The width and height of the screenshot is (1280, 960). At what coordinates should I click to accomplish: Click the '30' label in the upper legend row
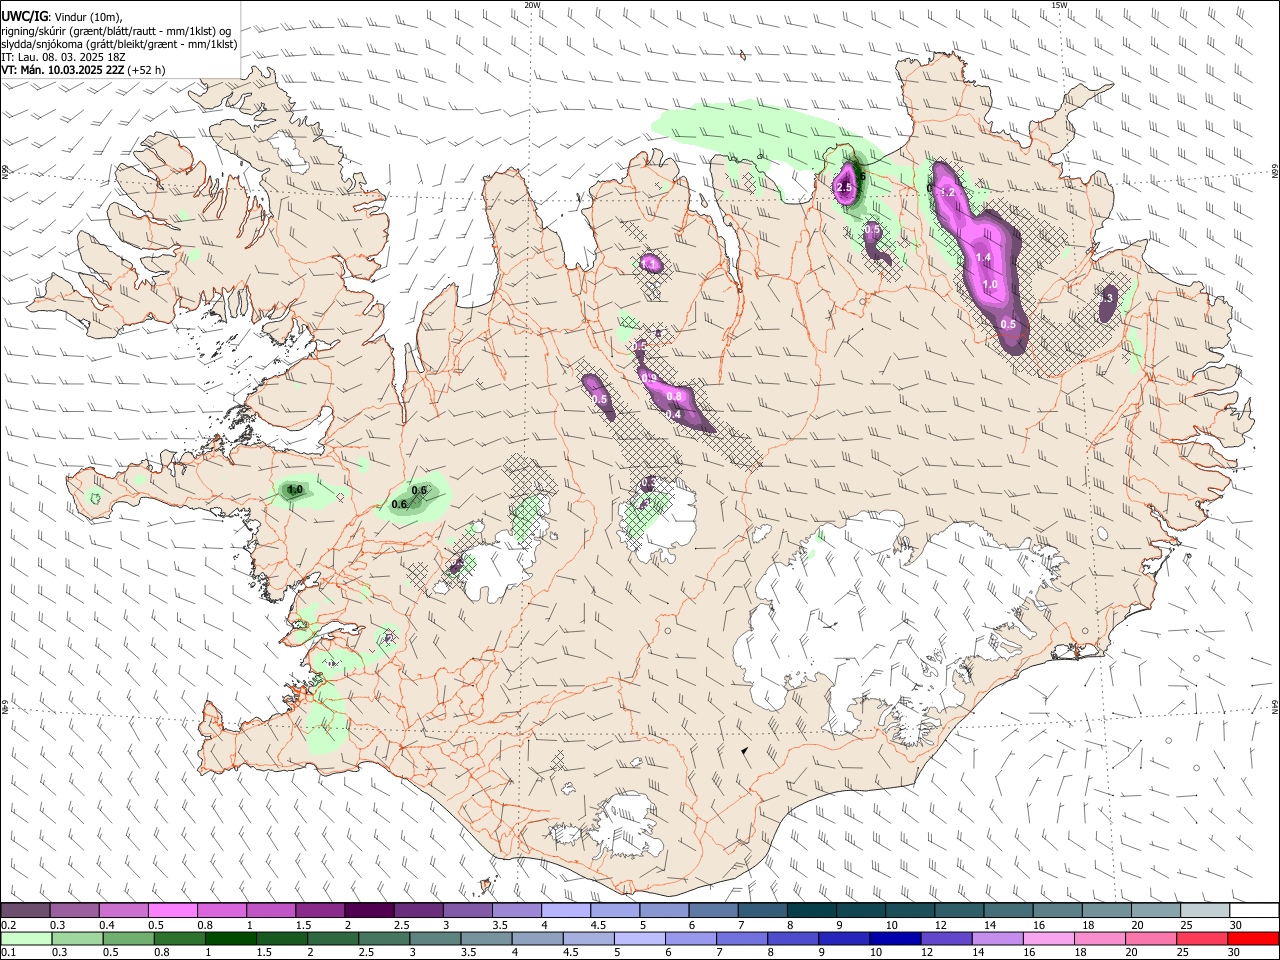coord(1236,925)
